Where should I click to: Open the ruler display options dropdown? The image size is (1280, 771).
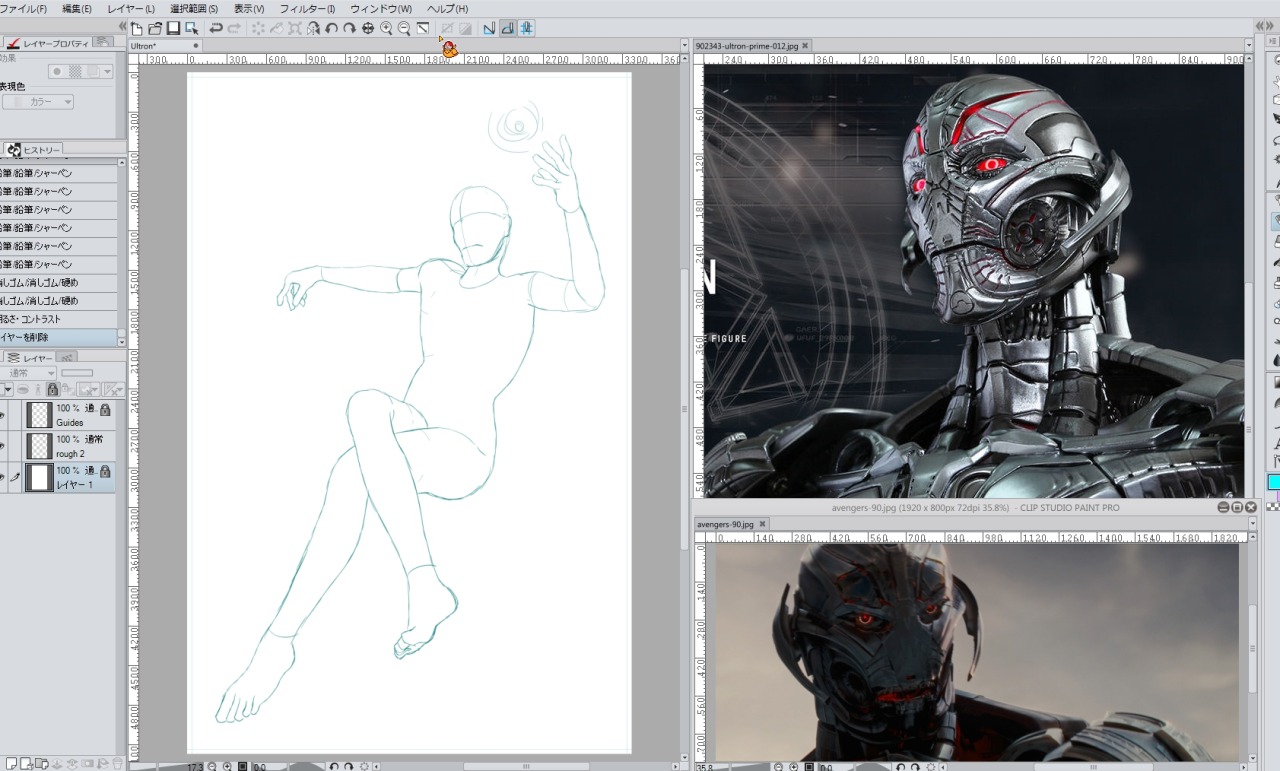(x=114, y=389)
